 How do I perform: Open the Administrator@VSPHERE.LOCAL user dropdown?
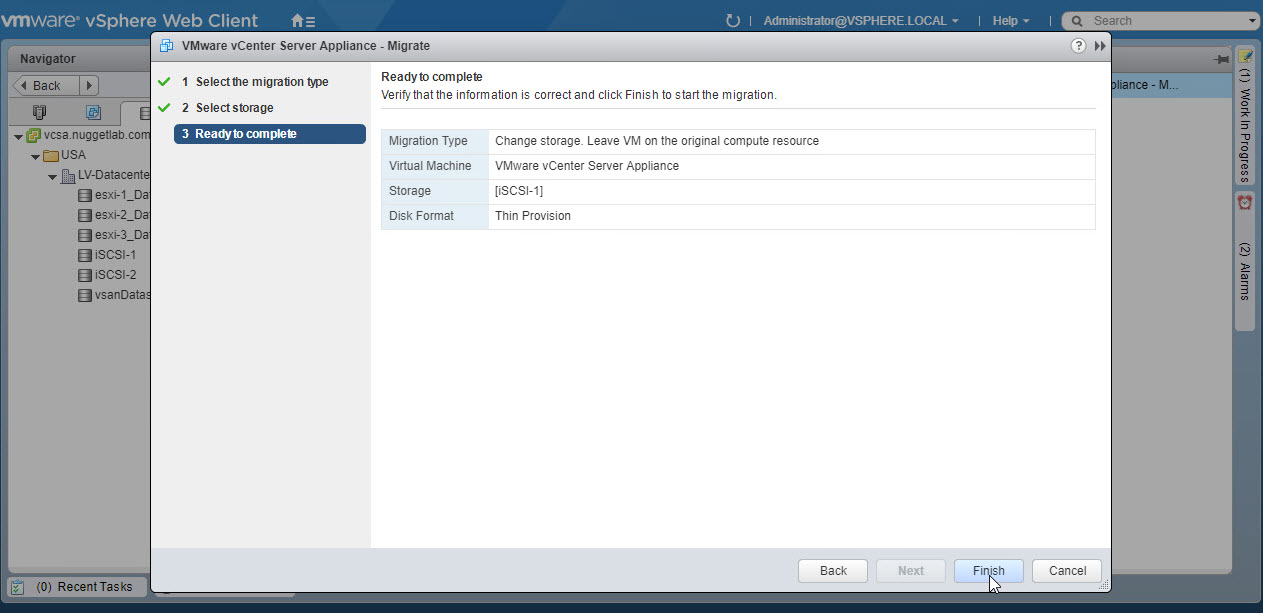point(860,21)
